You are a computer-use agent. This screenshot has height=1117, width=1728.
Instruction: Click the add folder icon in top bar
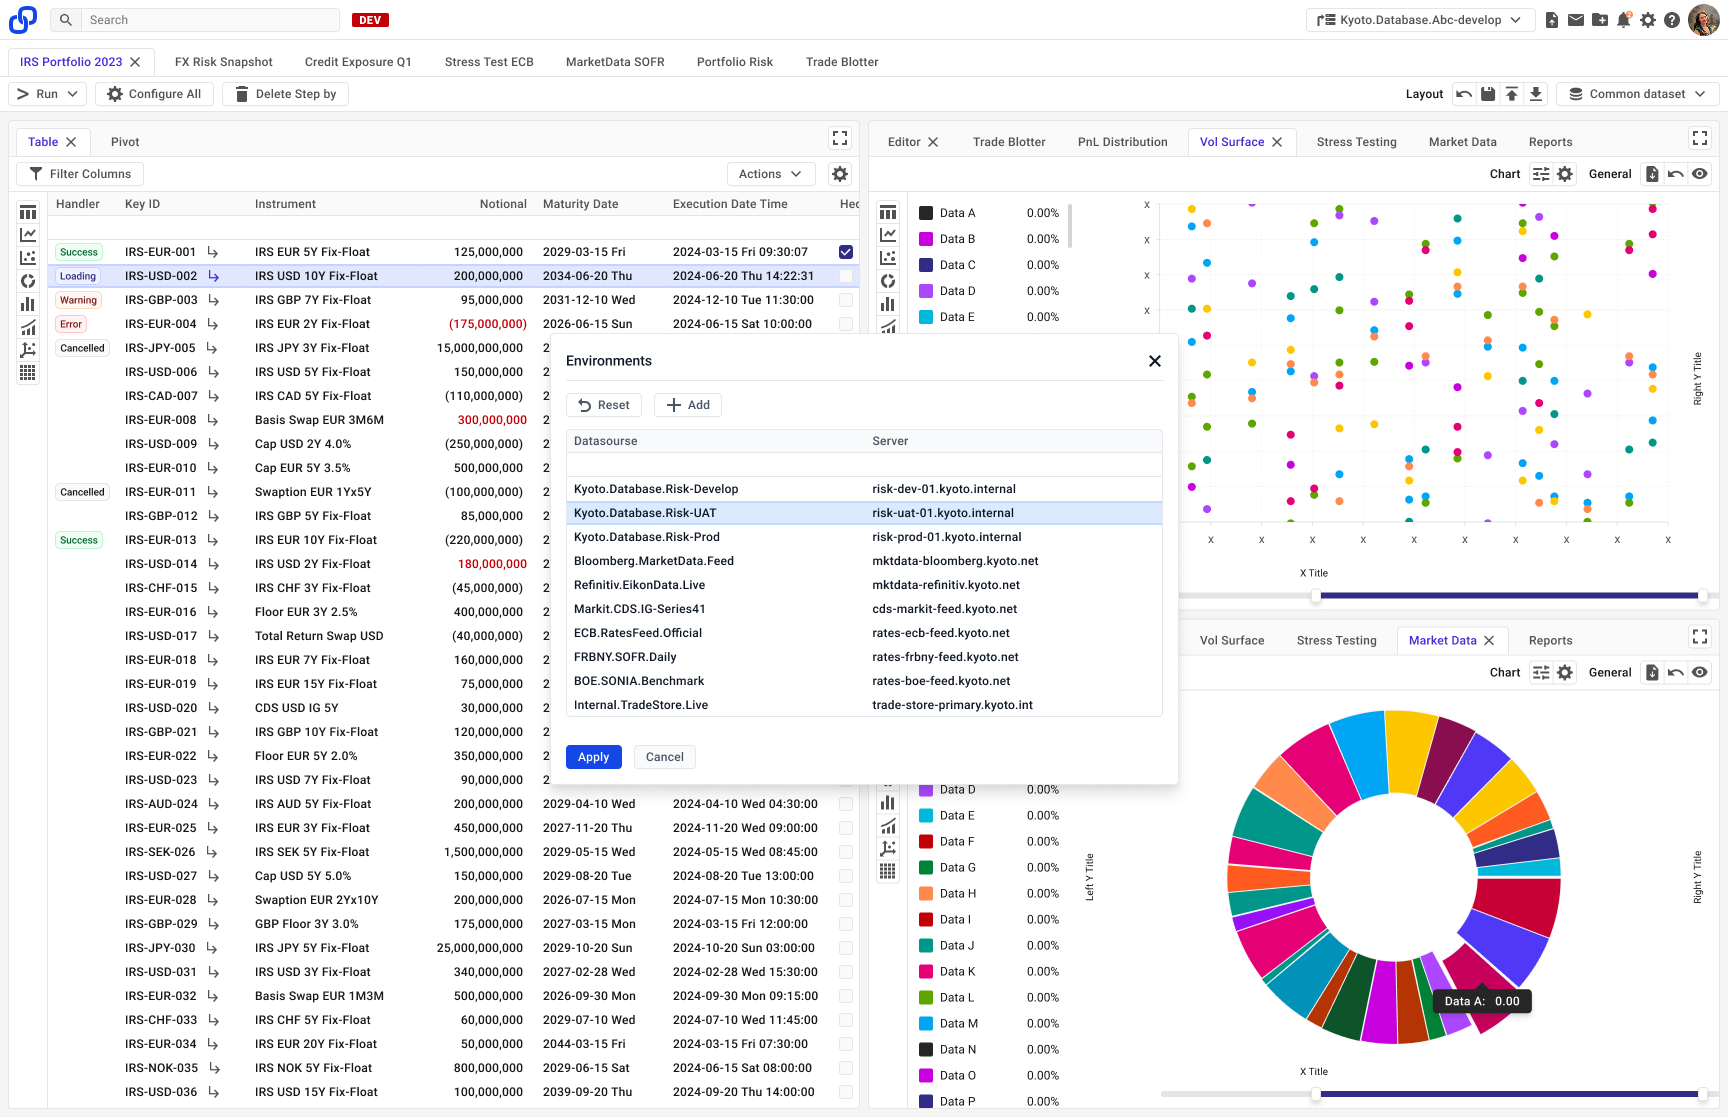pos(1600,20)
